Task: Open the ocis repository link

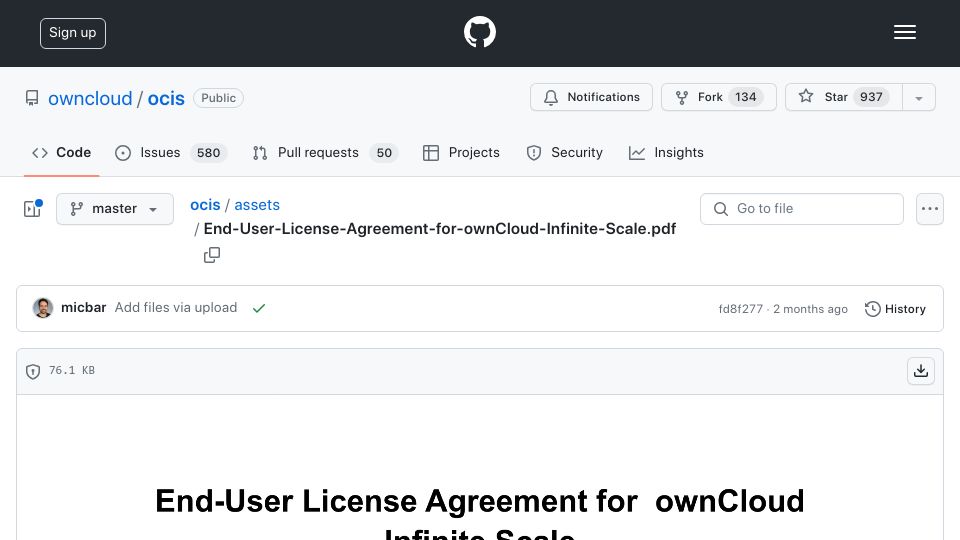Action: (x=166, y=99)
